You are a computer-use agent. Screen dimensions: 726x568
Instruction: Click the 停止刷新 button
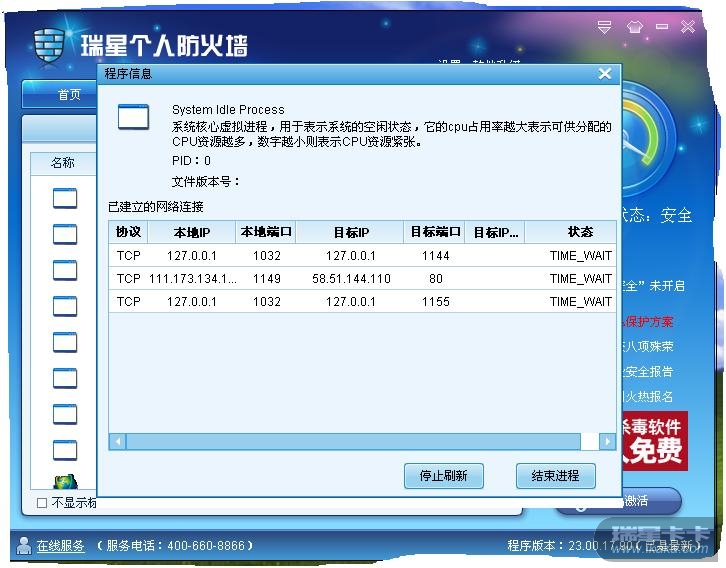pos(444,475)
